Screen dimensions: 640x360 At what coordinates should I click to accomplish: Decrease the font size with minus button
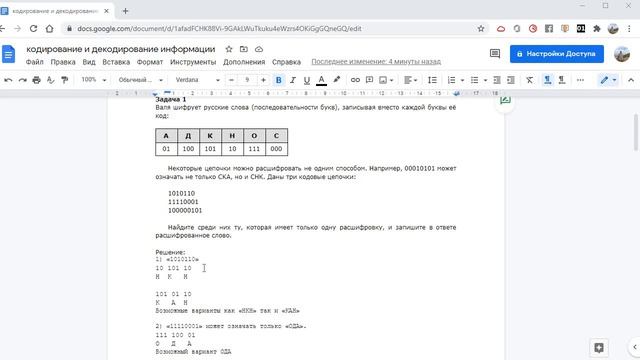[x=231, y=80]
